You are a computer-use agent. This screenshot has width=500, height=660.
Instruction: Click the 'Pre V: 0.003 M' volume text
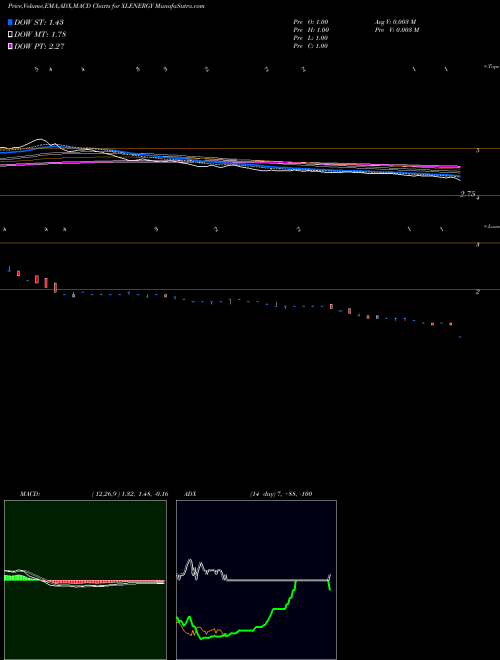(396, 30)
